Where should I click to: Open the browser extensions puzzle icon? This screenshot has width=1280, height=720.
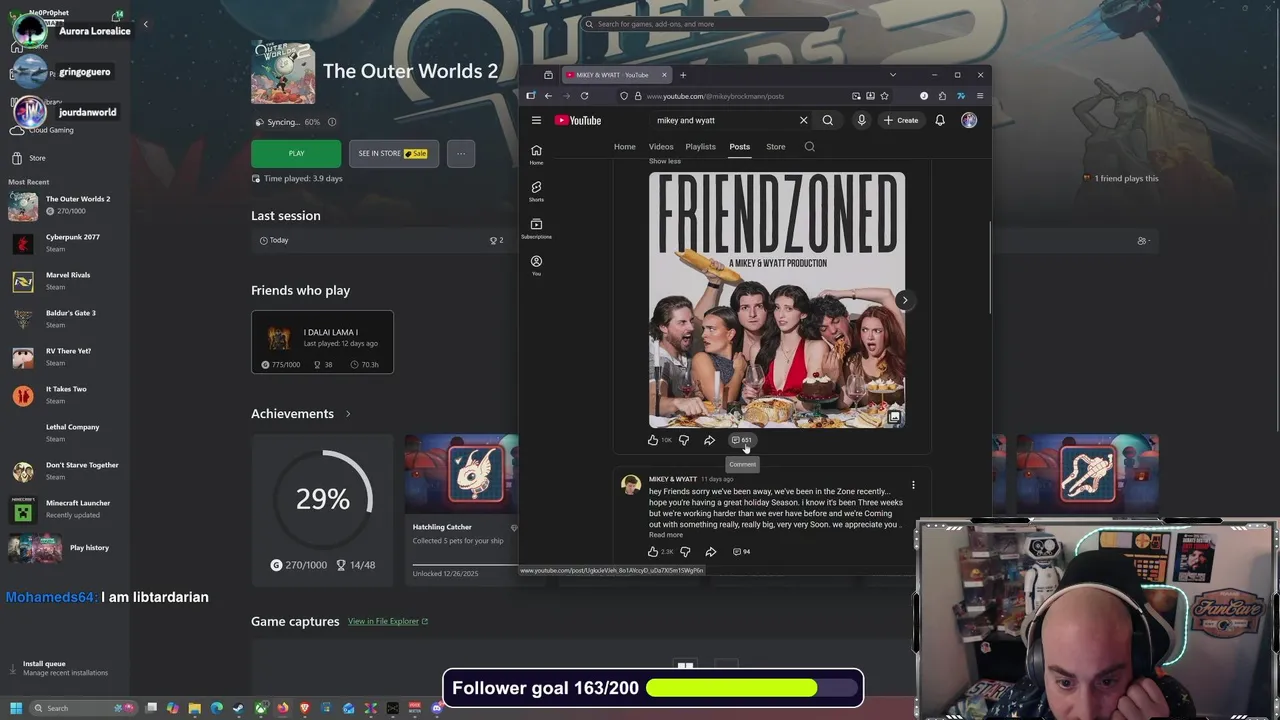[942, 96]
